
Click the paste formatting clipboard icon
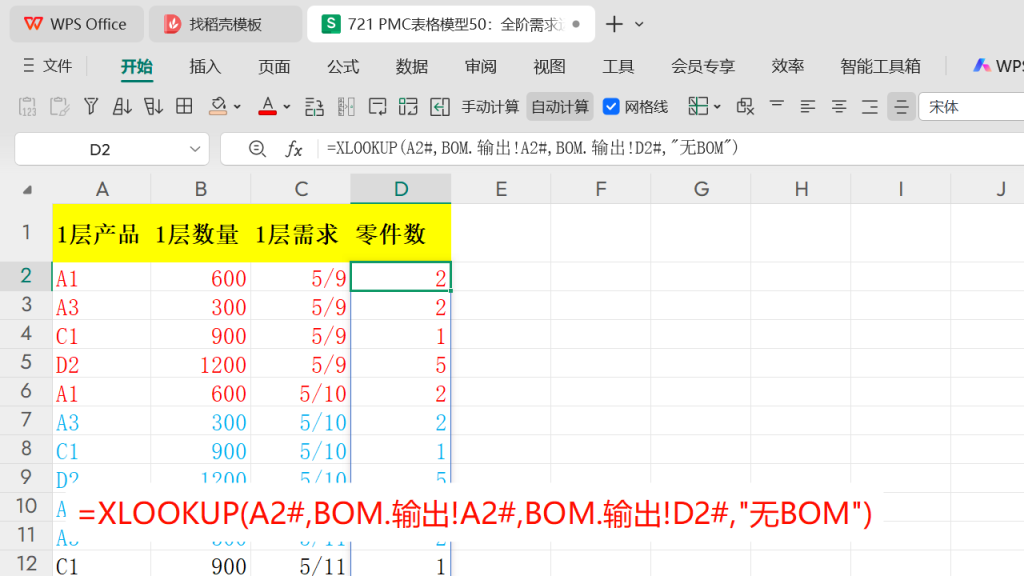pyautogui.click(x=59, y=106)
